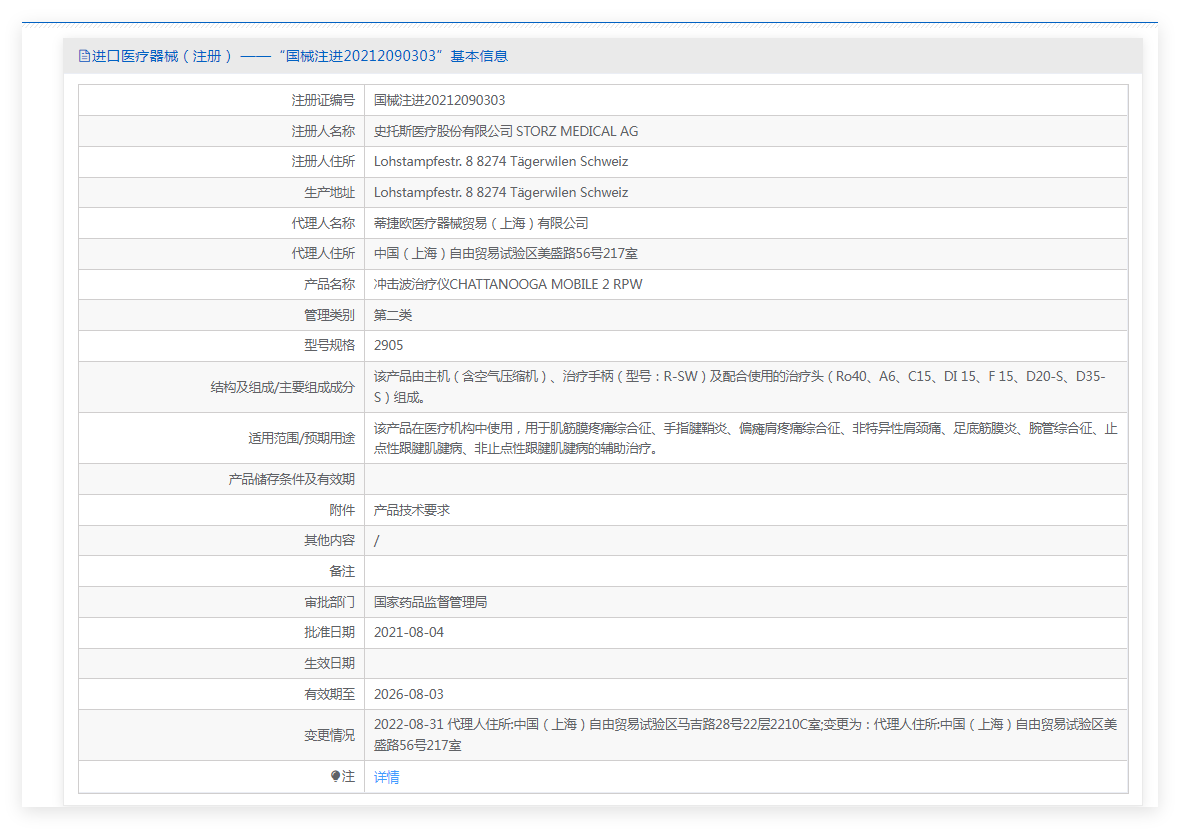Click the 注册人住所 address Lohstampfestr. 8 8274 value
This screenshot has height=829, width=1180.
pyautogui.click(x=501, y=162)
